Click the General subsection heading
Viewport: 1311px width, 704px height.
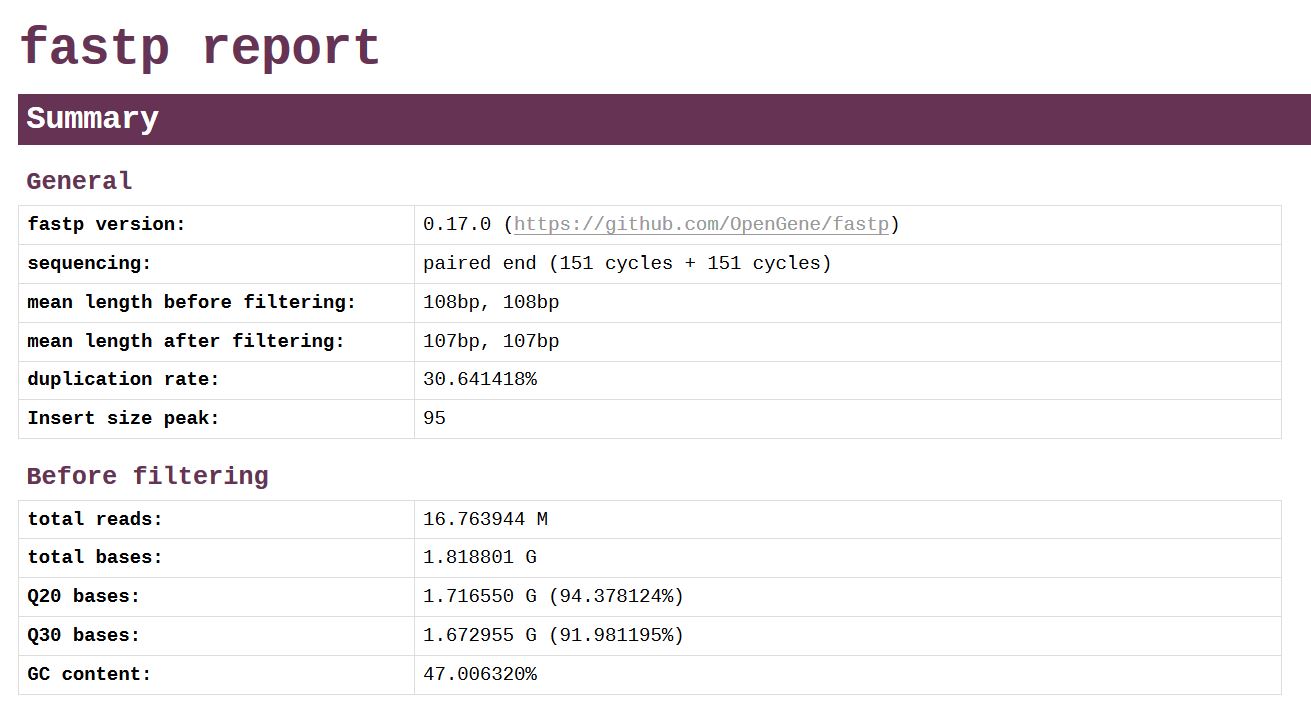(x=79, y=181)
